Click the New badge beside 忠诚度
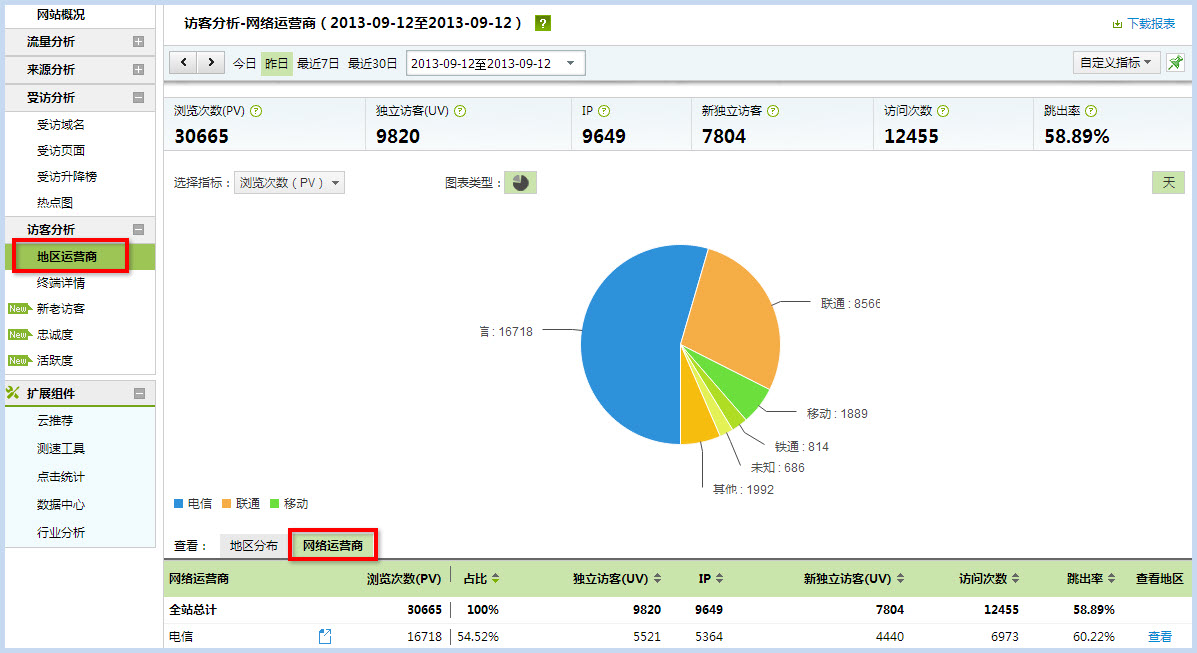The height and width of the screenshot is (653, 1197). click(18, 335)
